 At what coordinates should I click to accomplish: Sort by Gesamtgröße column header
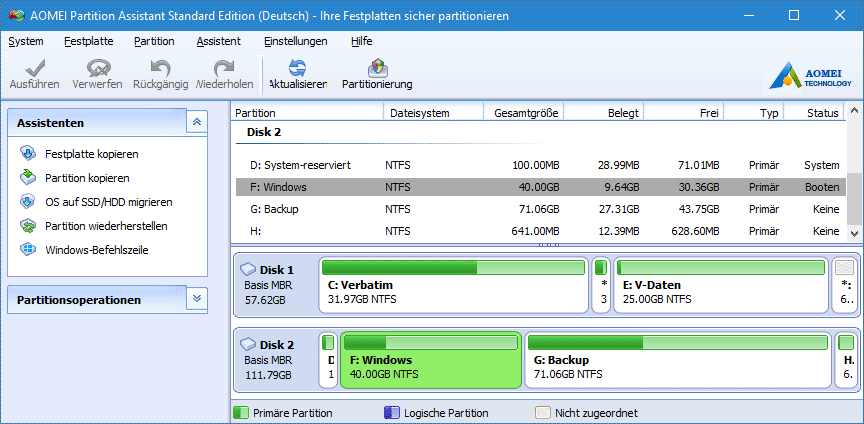pyautogui.click(x=523, y=113)
